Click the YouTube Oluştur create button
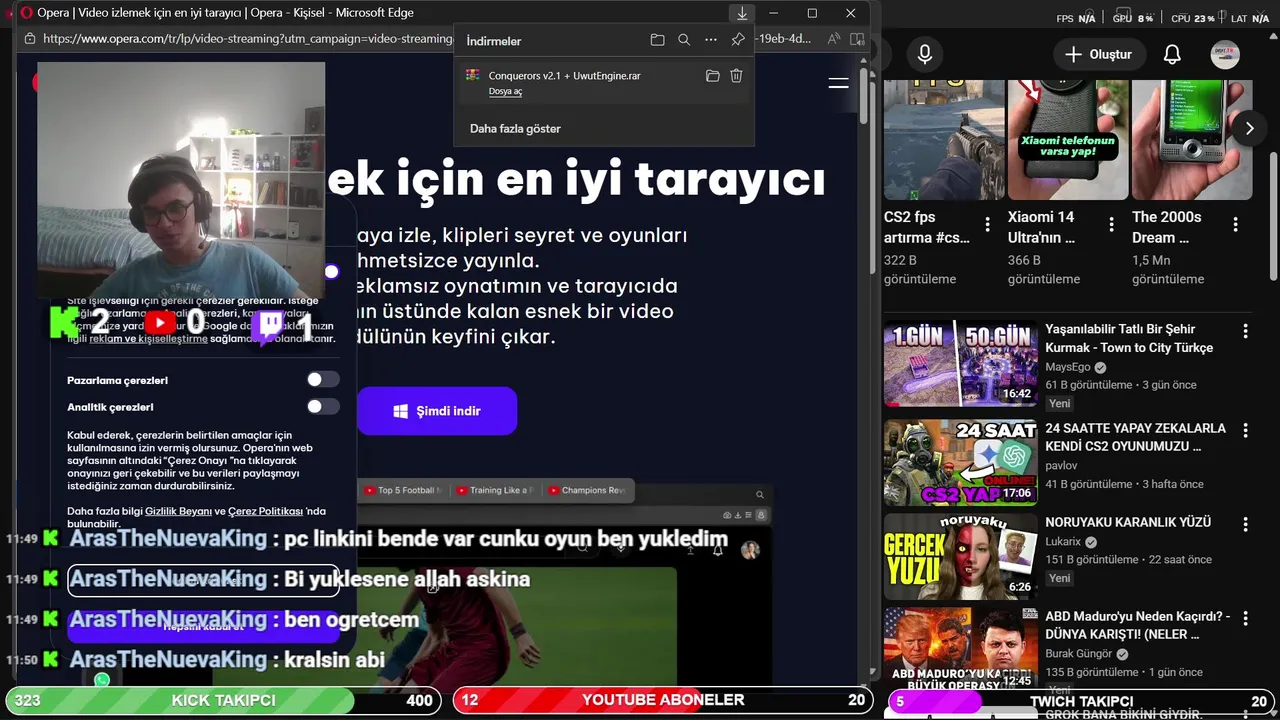This screenshot has width=1280, height=720. [x=1098, y=54]
